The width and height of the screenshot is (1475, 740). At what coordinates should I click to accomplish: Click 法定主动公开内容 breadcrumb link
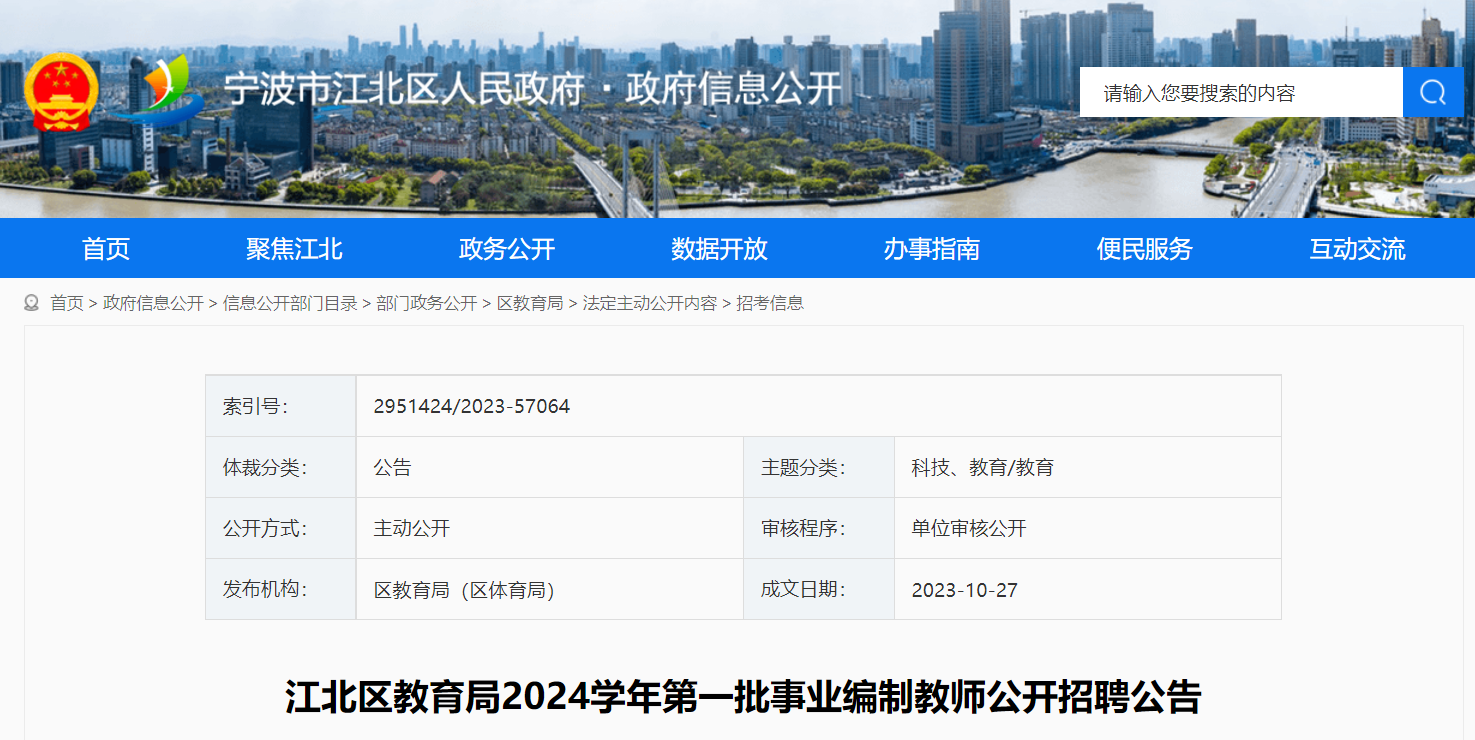tap(650, 303)
